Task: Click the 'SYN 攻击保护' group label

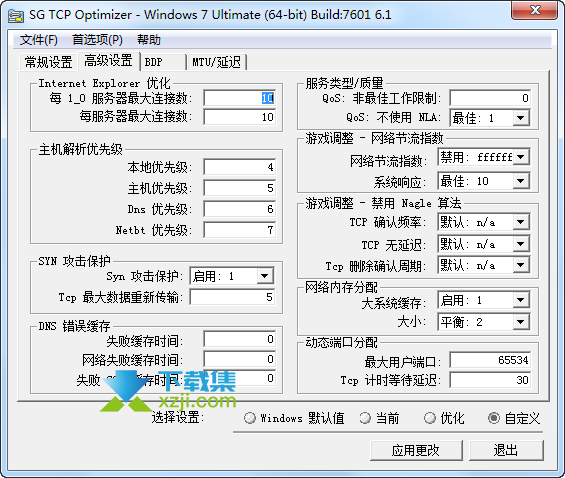Action: (x=75, y=261)
